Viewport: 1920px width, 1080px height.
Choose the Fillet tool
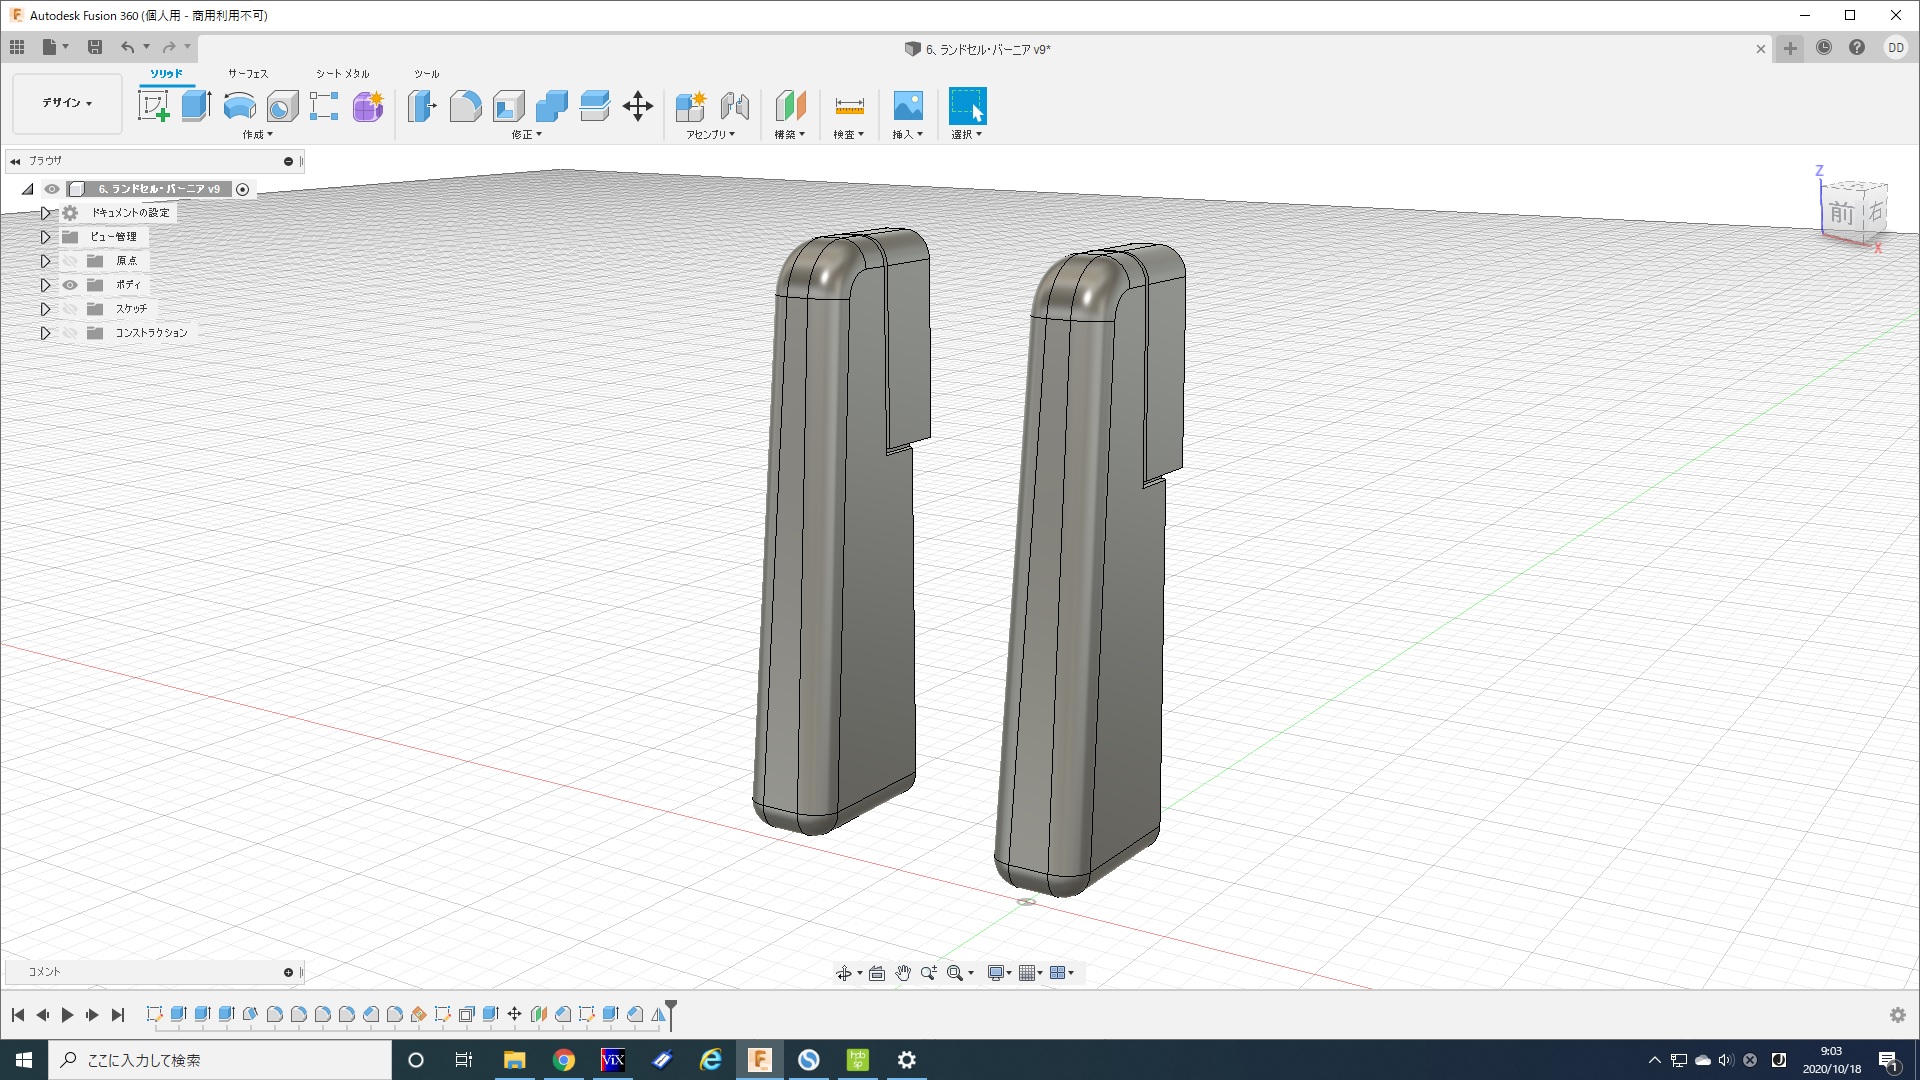click(x=465, y=105)
